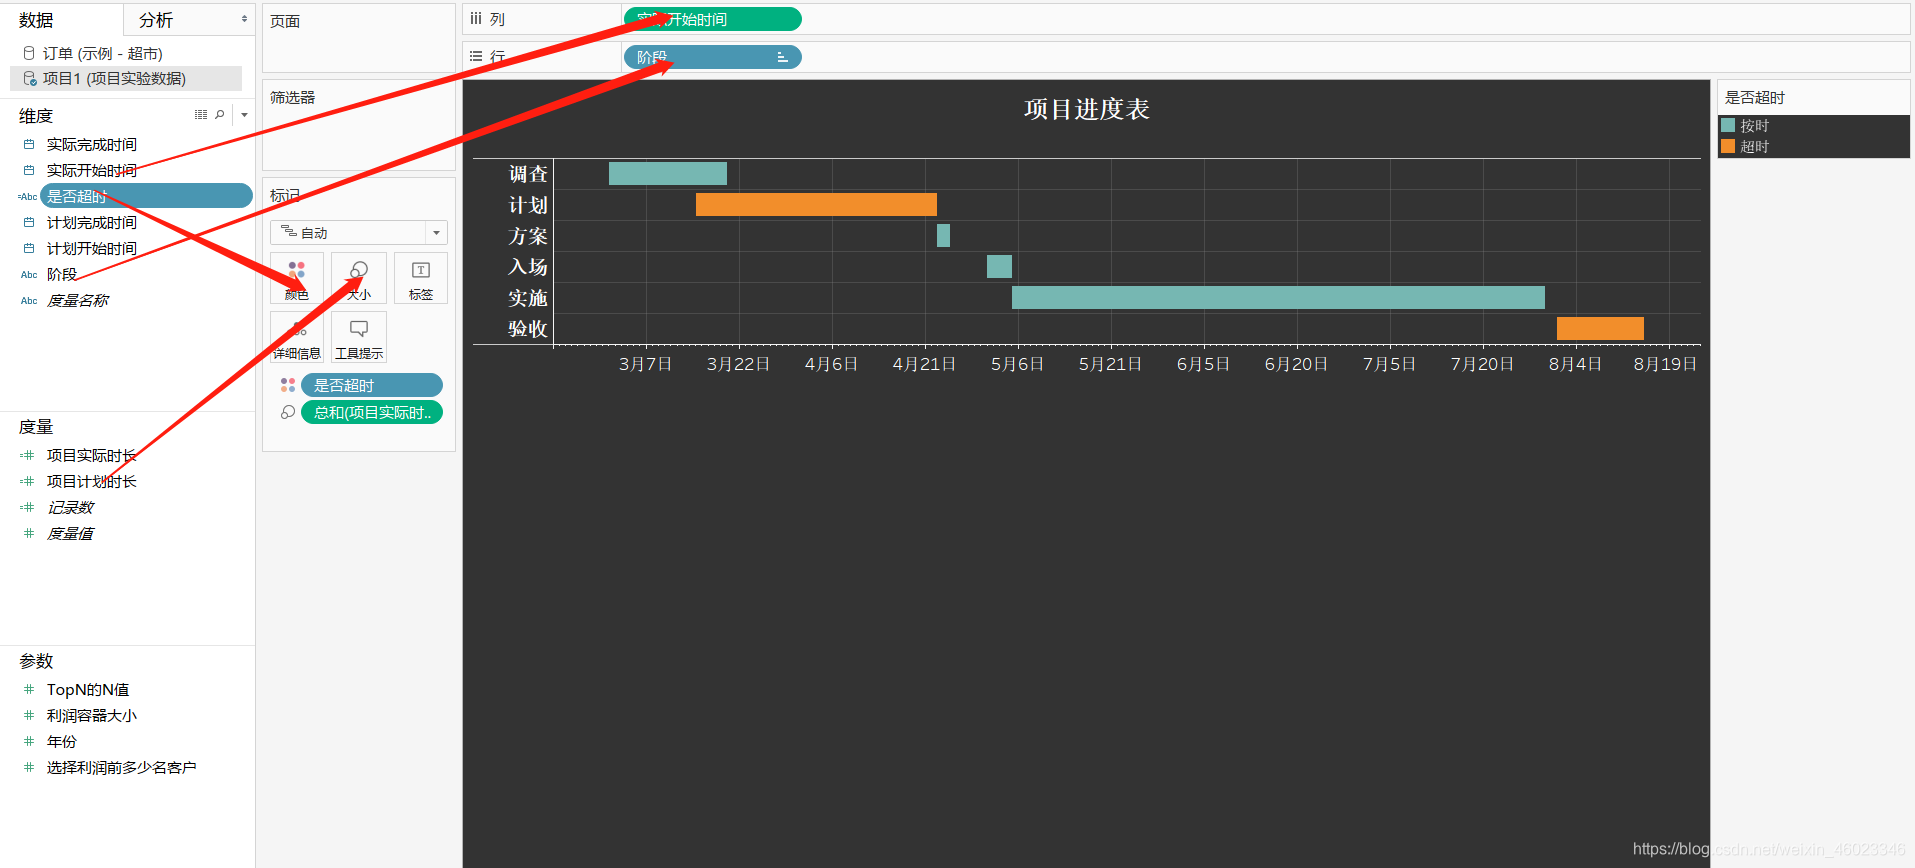Click number icon beside 项目实际时长
Image resolution: width=1915 pixels, height=868 pixels.
click(x=28, y=456)
